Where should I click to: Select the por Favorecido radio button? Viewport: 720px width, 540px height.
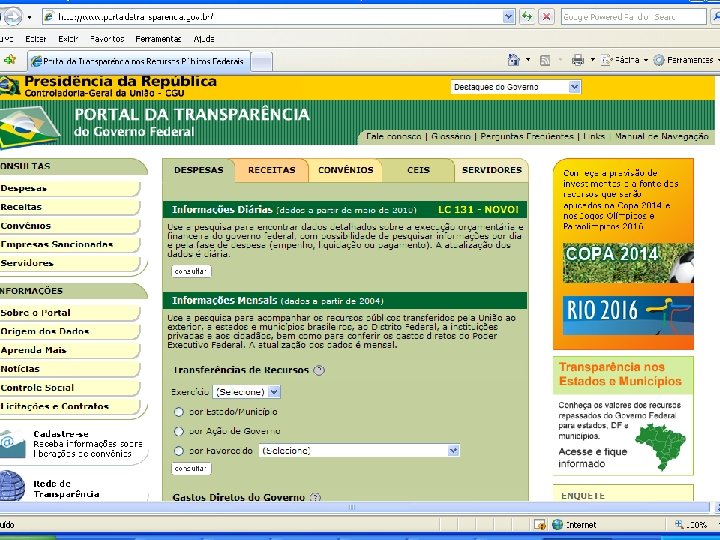[179, 451]
